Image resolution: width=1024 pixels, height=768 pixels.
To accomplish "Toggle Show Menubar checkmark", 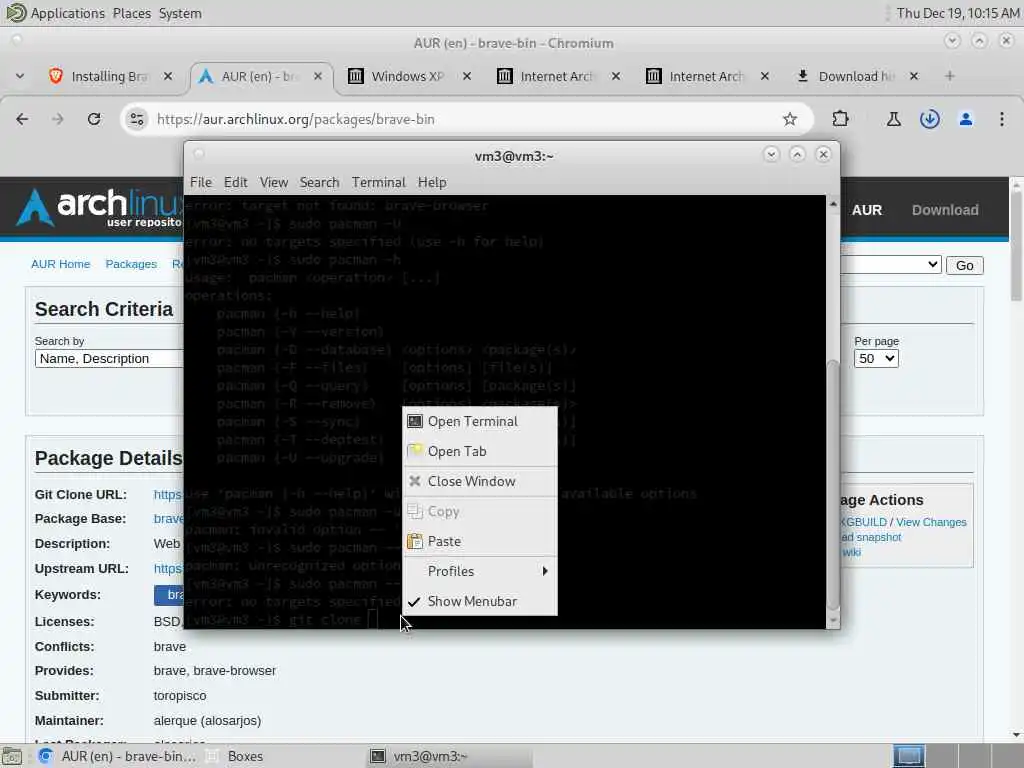I will tap(415, 601).
